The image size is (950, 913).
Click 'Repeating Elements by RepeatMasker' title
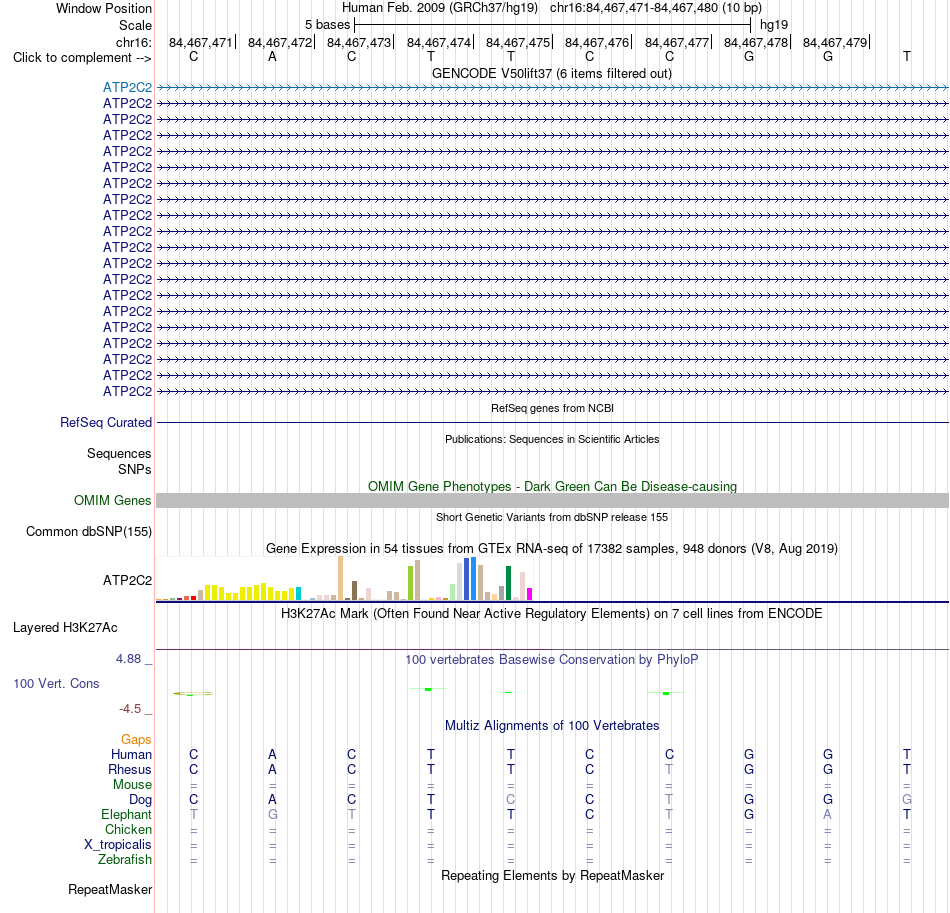tap(553, 875)
